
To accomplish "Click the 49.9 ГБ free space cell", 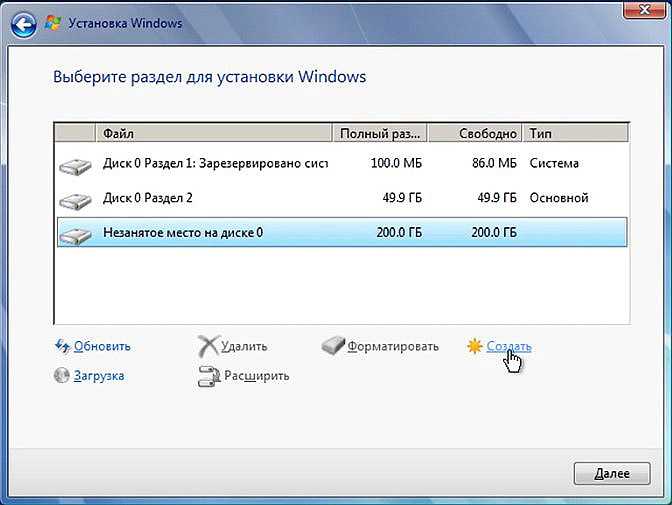I will [497, 198].
